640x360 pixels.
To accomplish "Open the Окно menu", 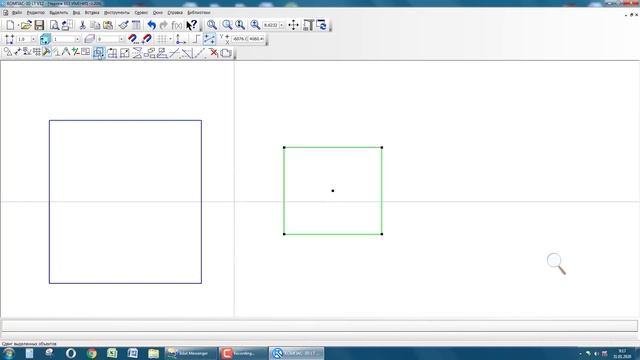I will coord(158,13).
